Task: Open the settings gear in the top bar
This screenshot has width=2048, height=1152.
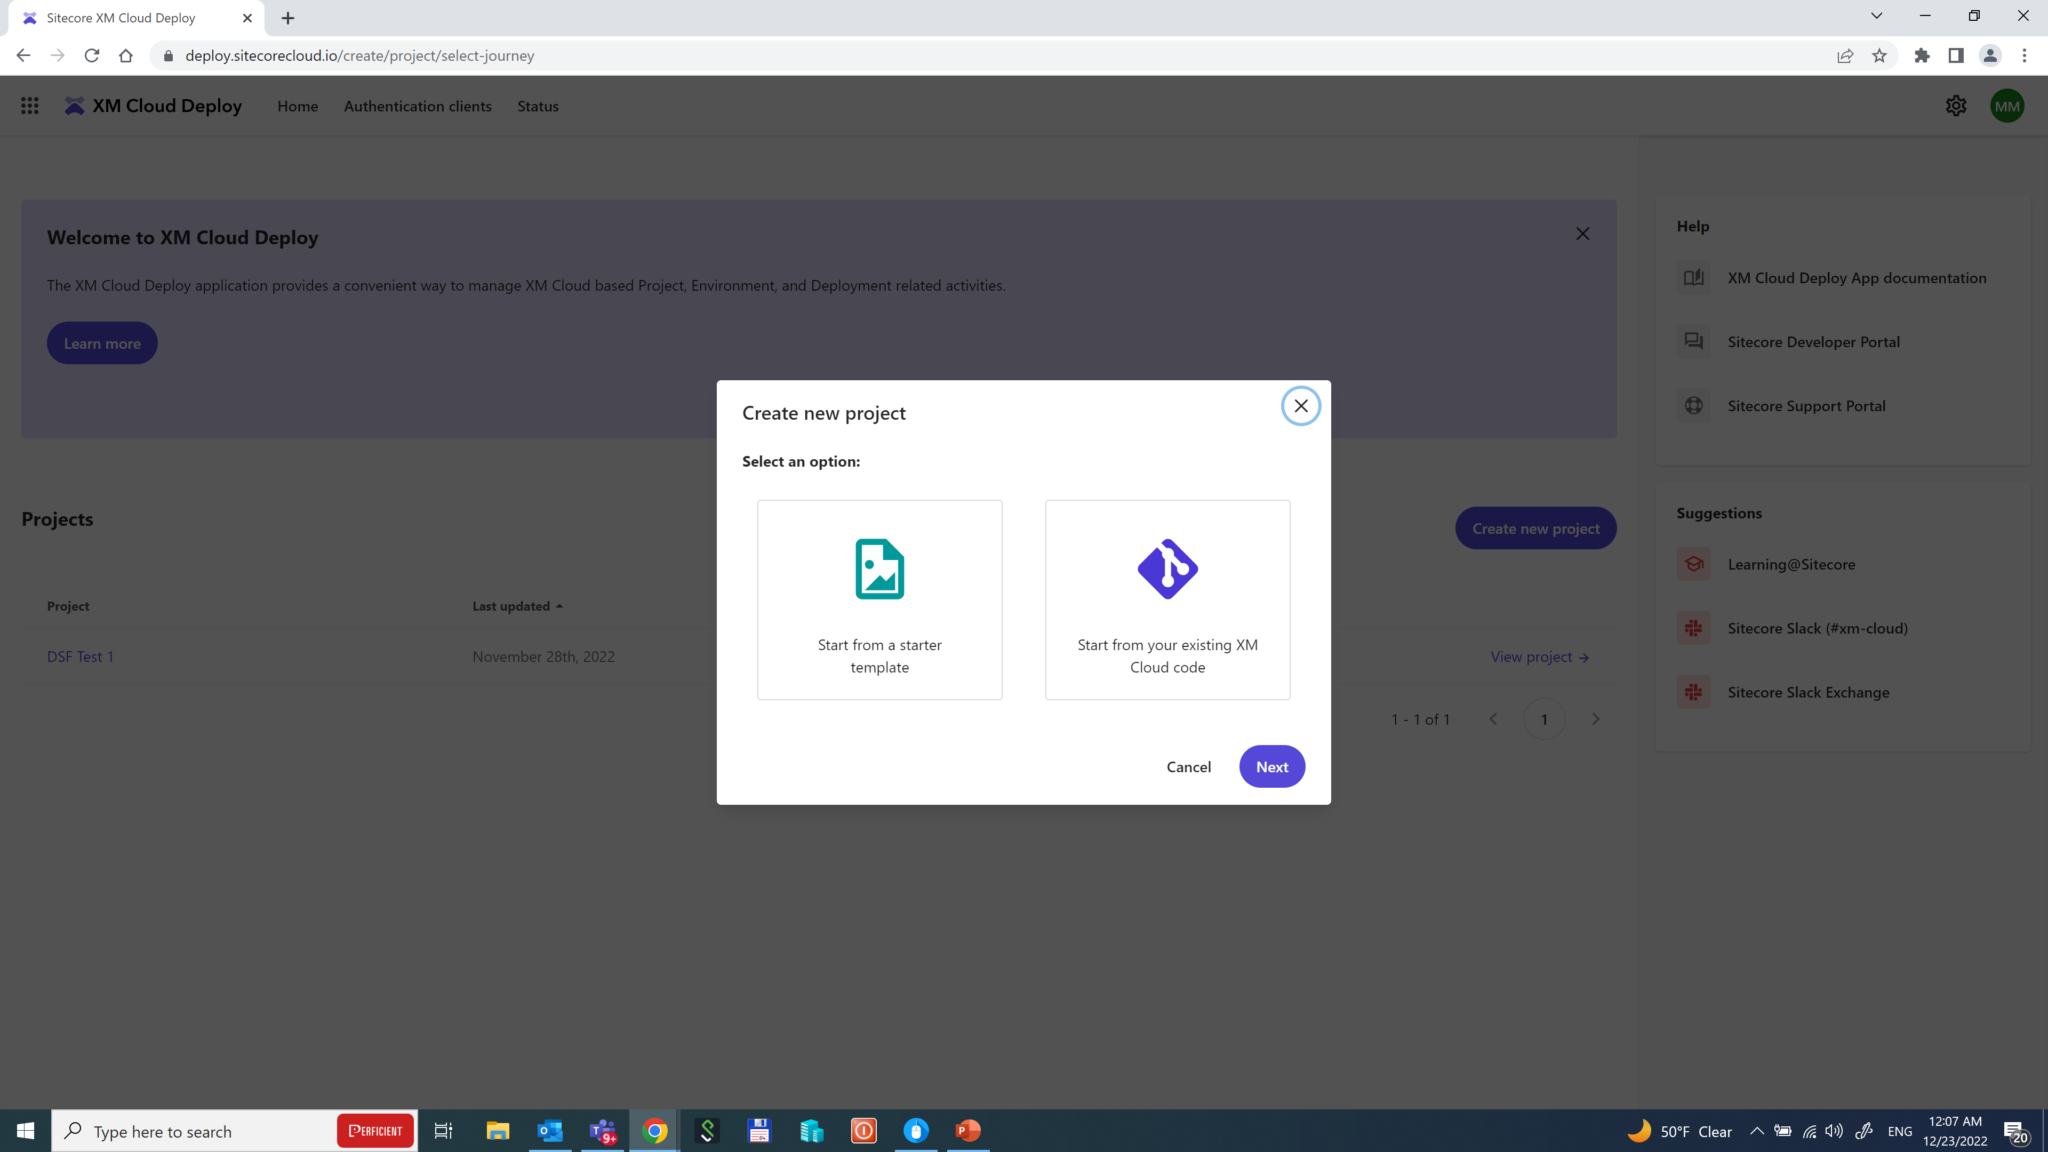Action: 1956,105
